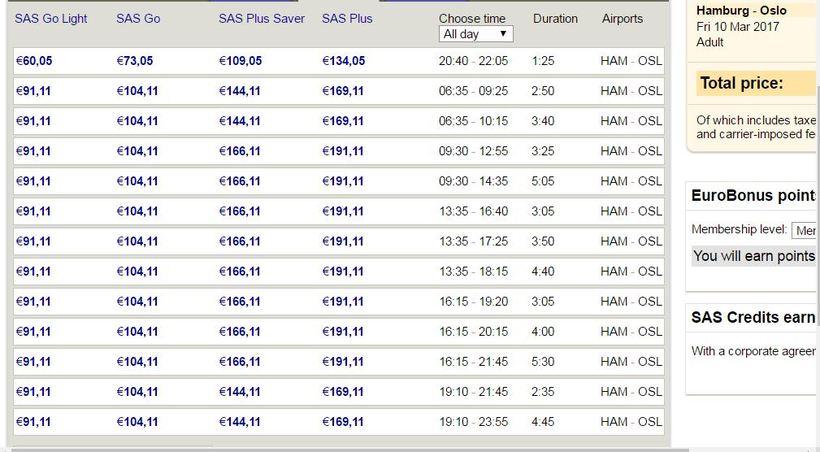The height and width of the screenshot is (452, 820).
Task: Select the €134,05 SAS Plus fare
Action: pyautogui.click(x=343, y=61)
